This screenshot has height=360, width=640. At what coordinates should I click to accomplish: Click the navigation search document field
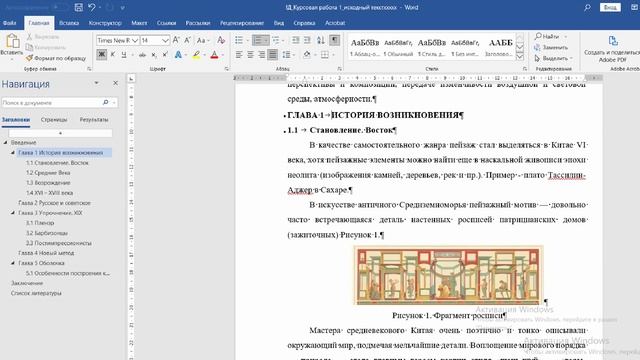click(x=51, y=102)
